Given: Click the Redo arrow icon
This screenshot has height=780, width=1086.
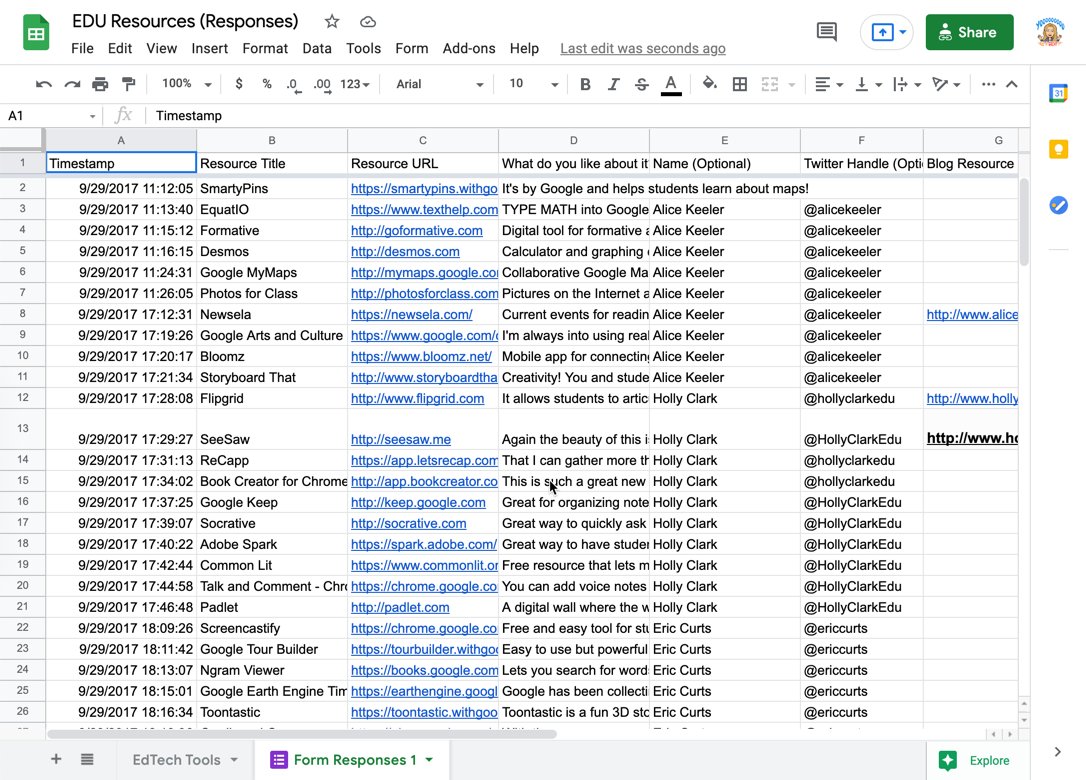Looking at the screenshot, I should pyautogui.click(x=72, y=85).
